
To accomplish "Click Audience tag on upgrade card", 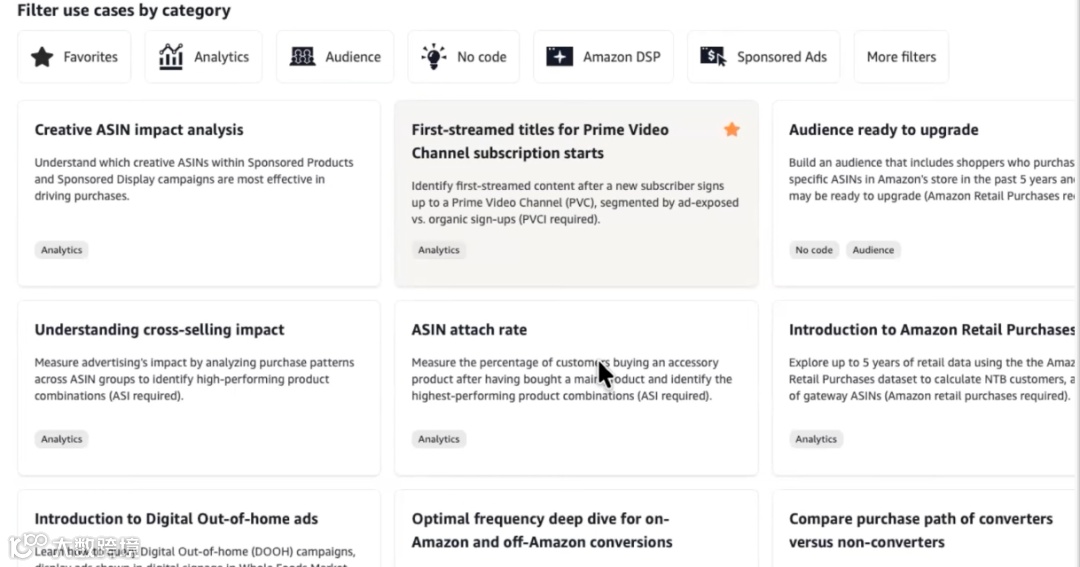I will 873,250.
